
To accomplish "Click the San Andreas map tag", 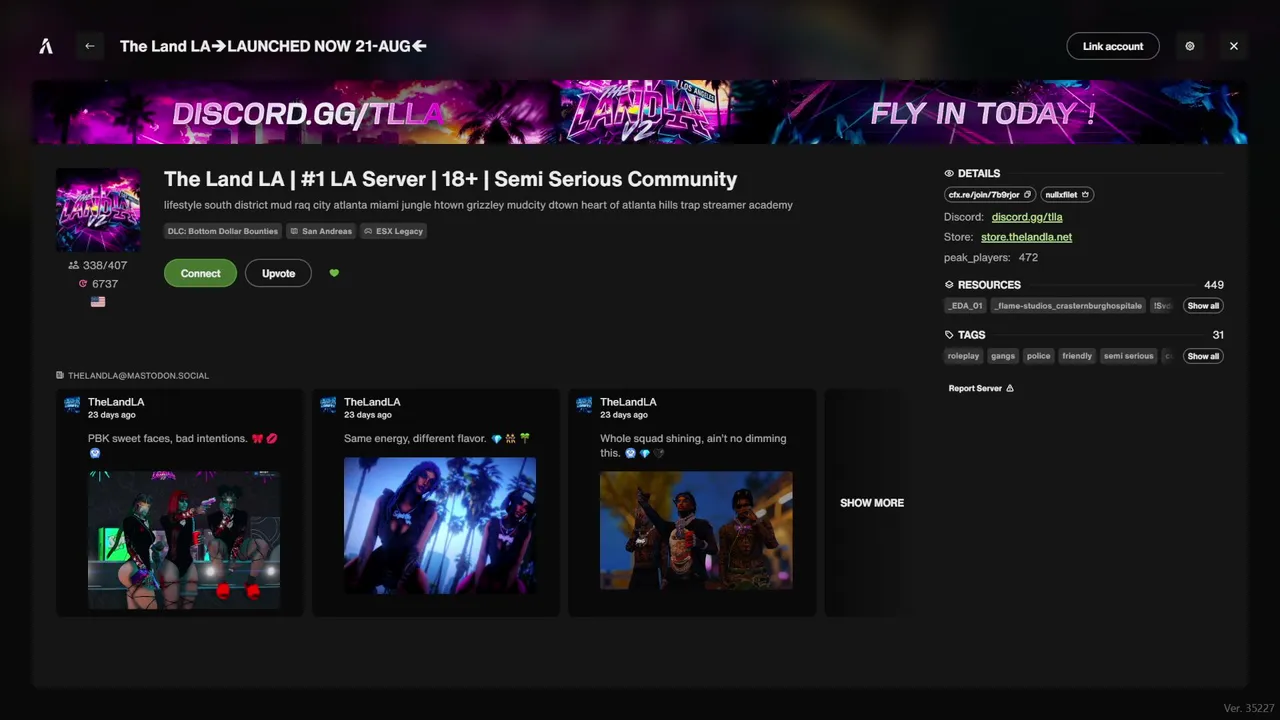I will pyautogui.click(x=322, y=231).
